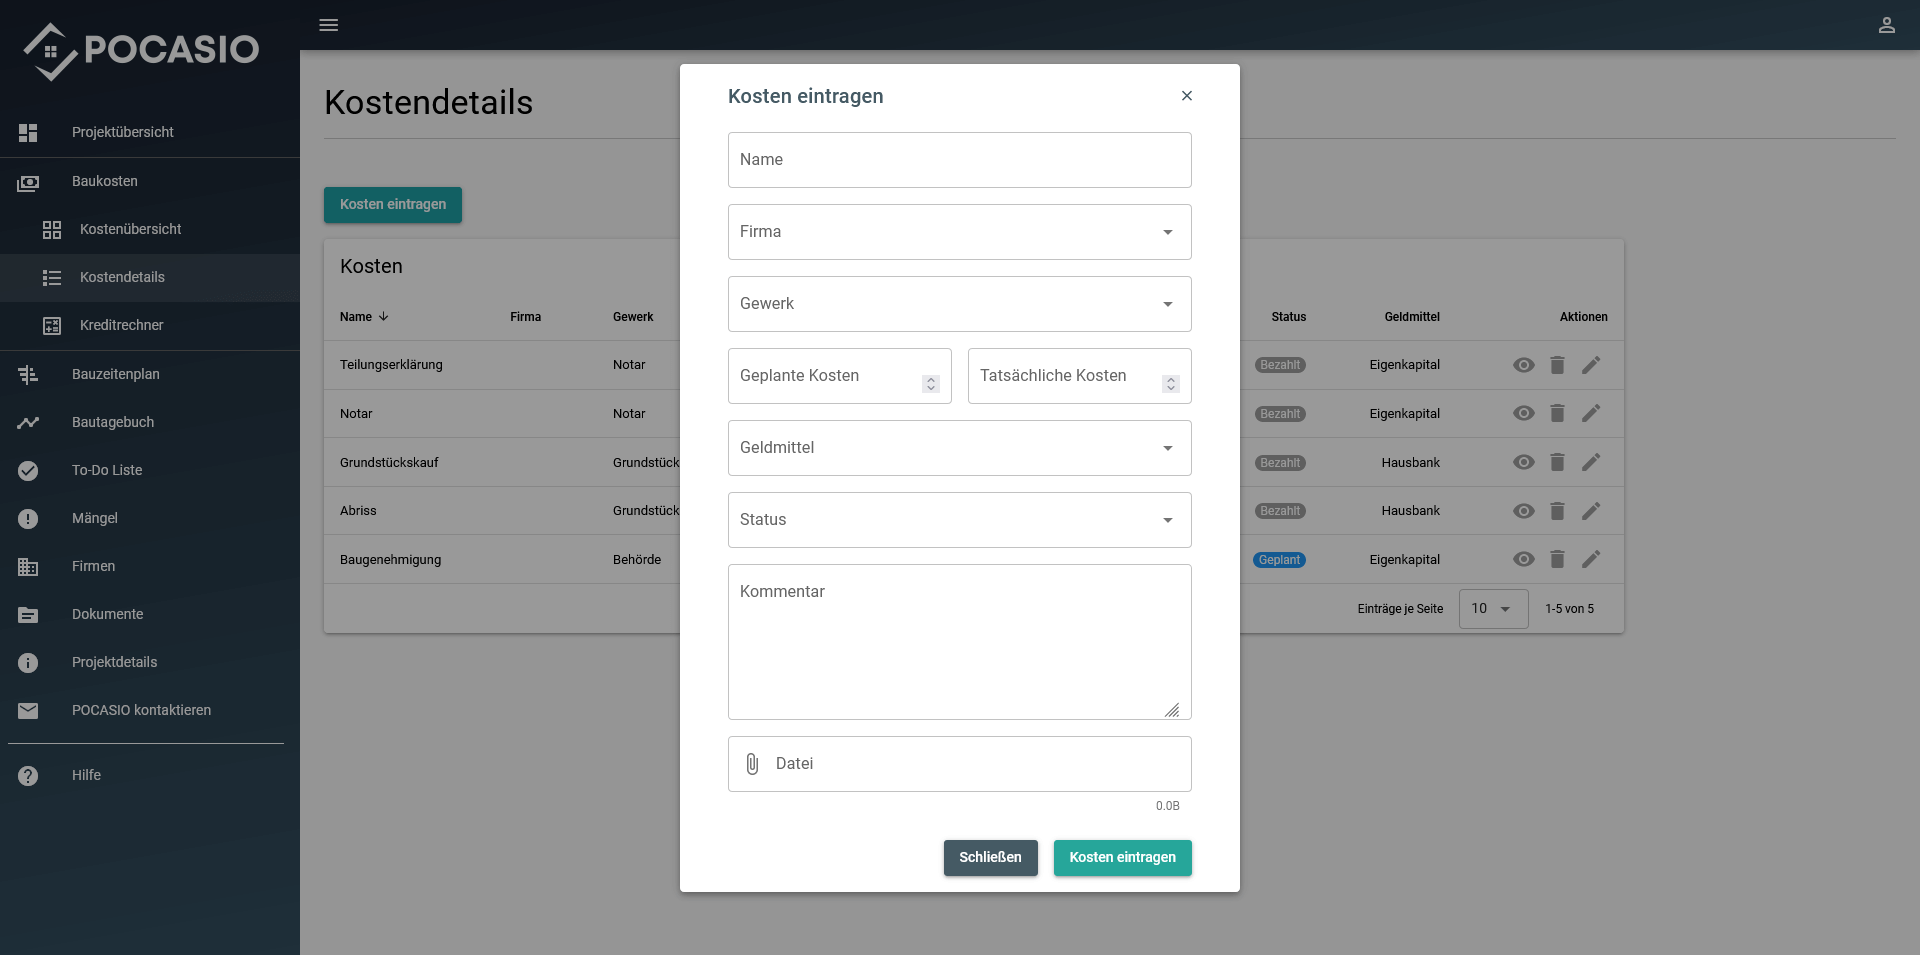
Task: Click the Mängel warning icon
Action: pos(28,518)
